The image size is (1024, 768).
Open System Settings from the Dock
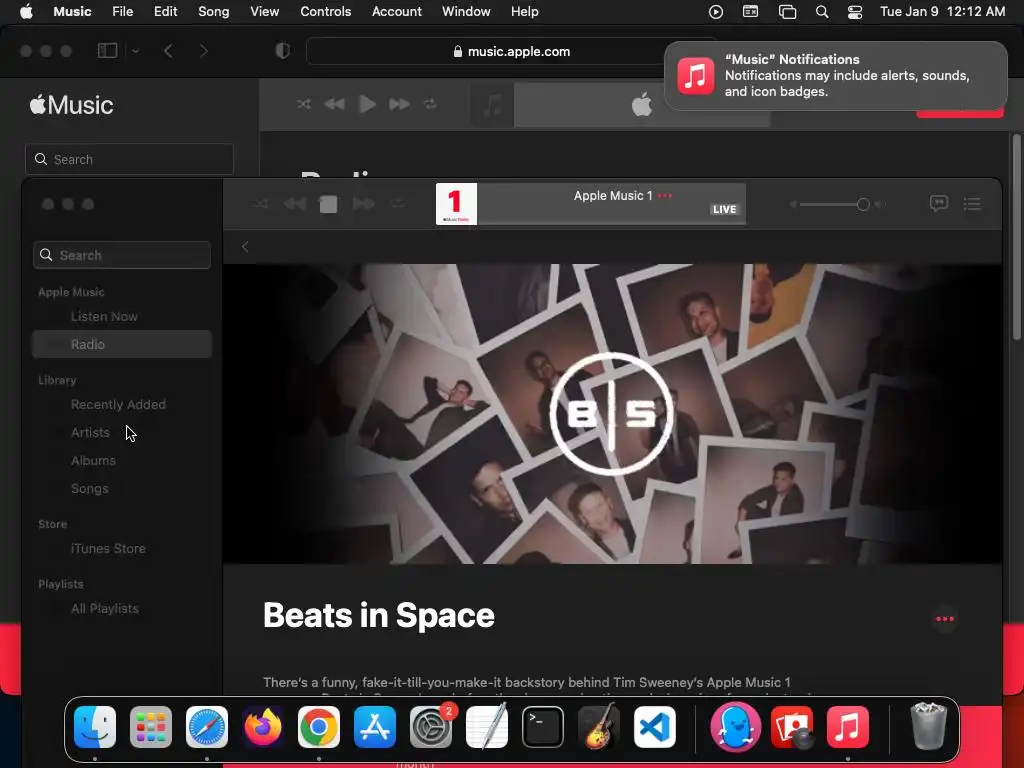coord(431,727)
